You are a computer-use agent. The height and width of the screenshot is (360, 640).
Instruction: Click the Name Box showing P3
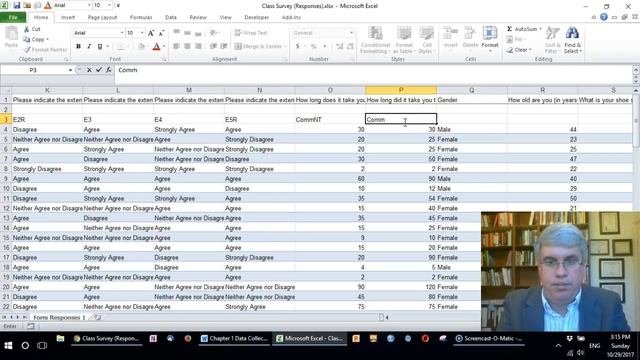[x=33, y=70]
